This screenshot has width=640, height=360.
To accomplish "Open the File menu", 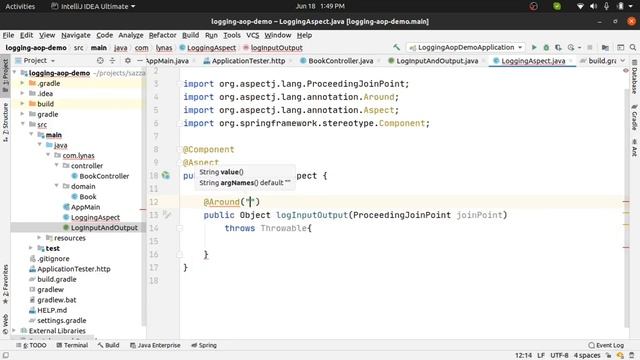I will pos(8,35).
